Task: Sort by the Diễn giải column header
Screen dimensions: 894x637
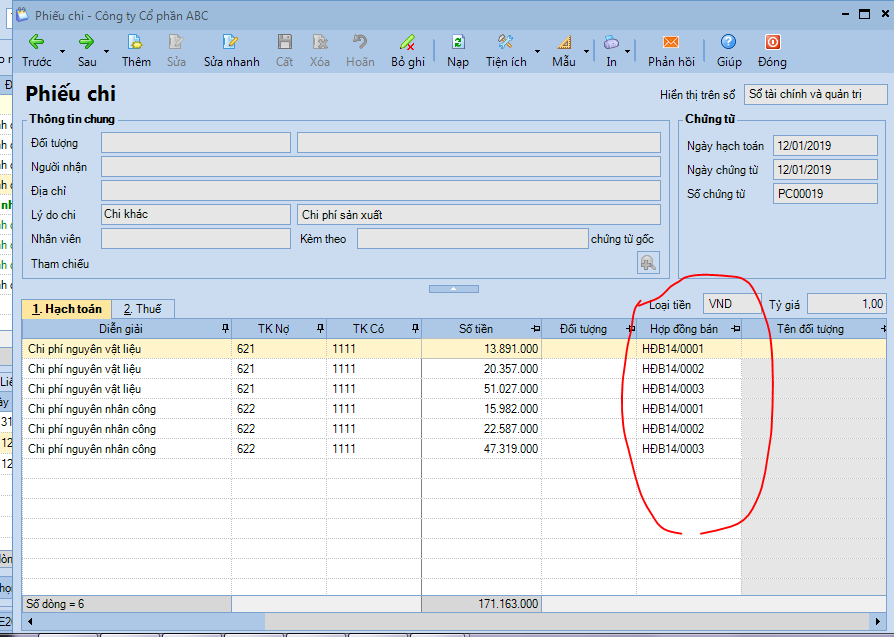Action: tap(121, 329)
